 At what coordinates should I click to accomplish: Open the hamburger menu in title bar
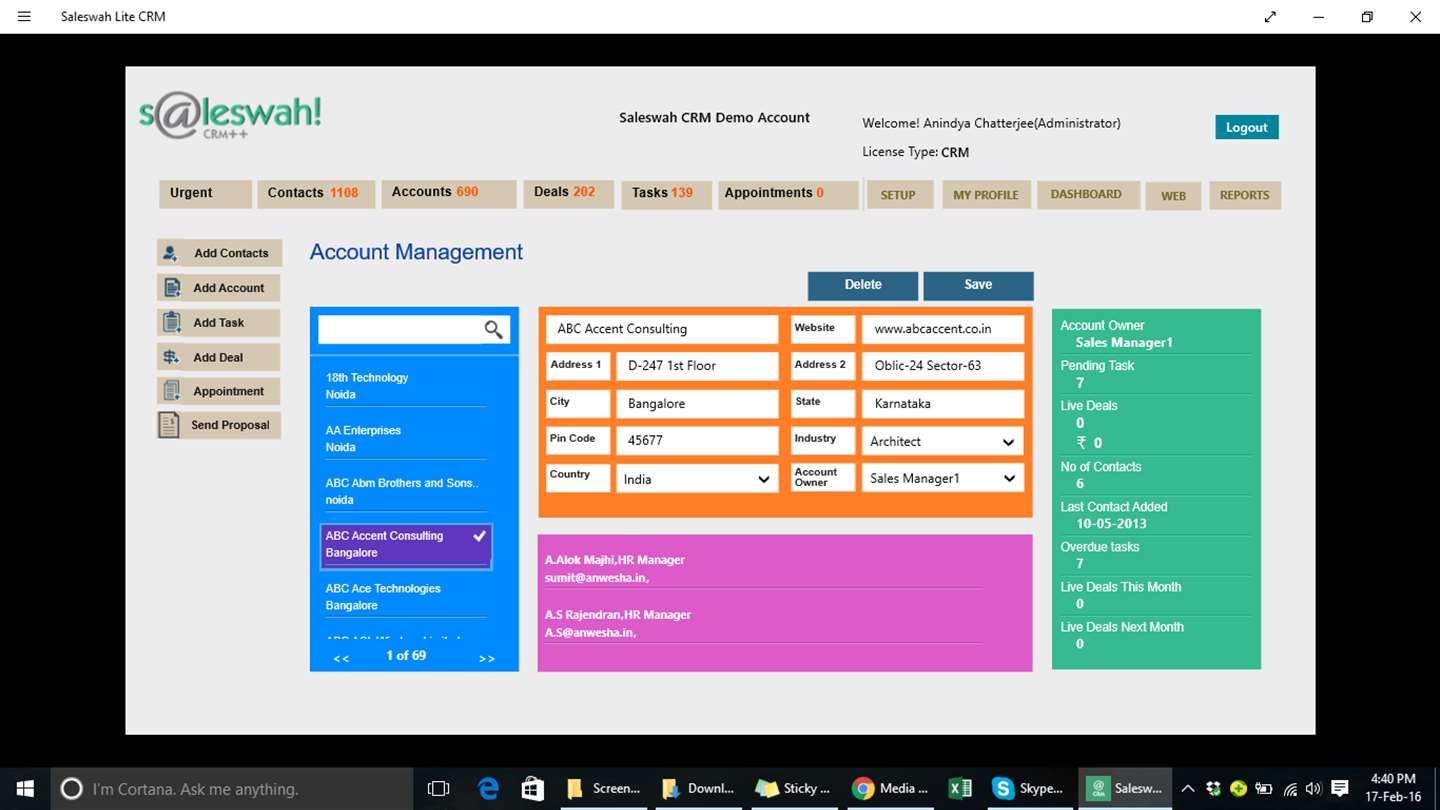point(24,16)
